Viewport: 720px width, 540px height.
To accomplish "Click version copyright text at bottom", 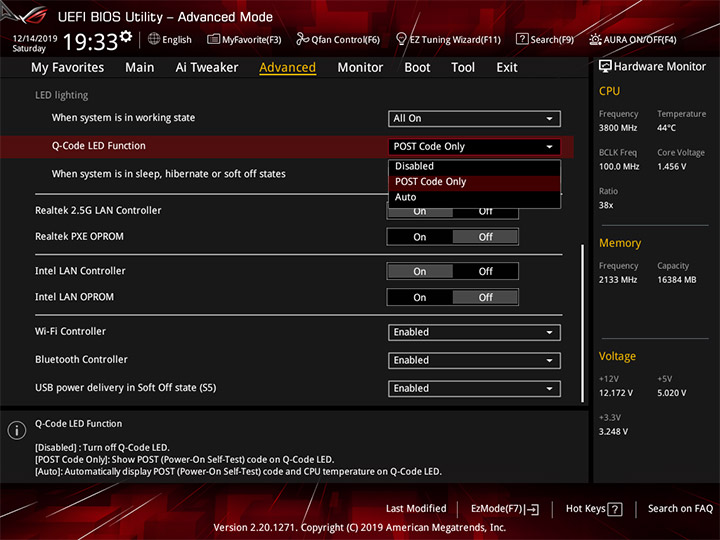I will (360, 528).
